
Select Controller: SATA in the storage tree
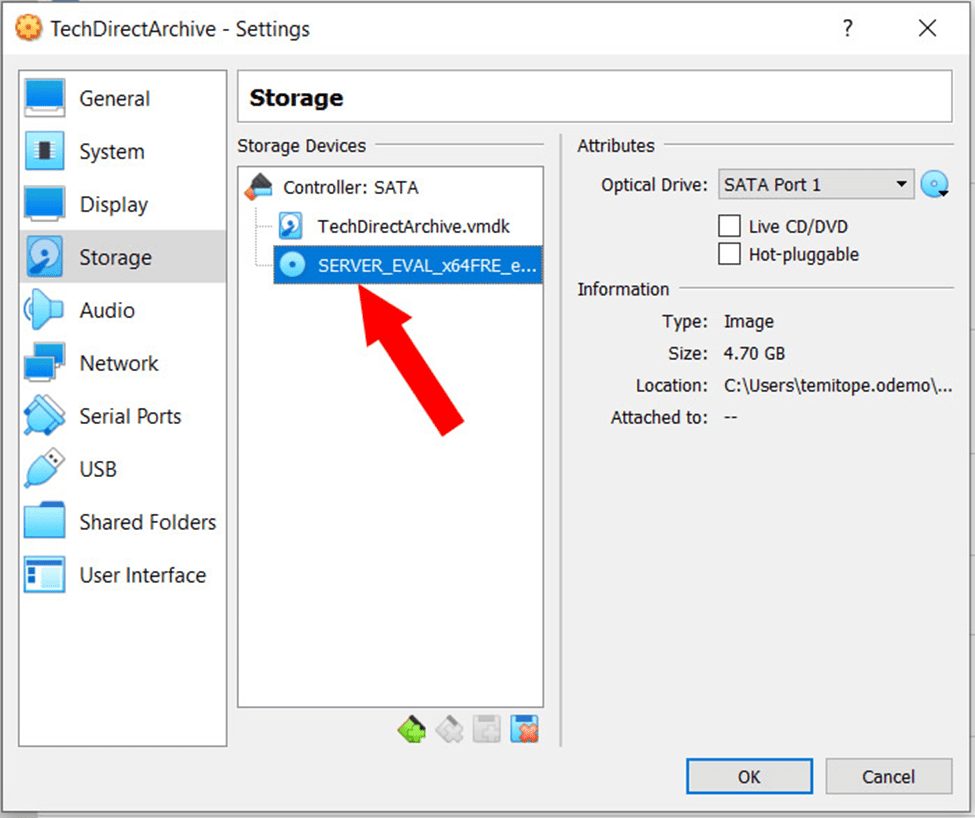tap(351, 187)
